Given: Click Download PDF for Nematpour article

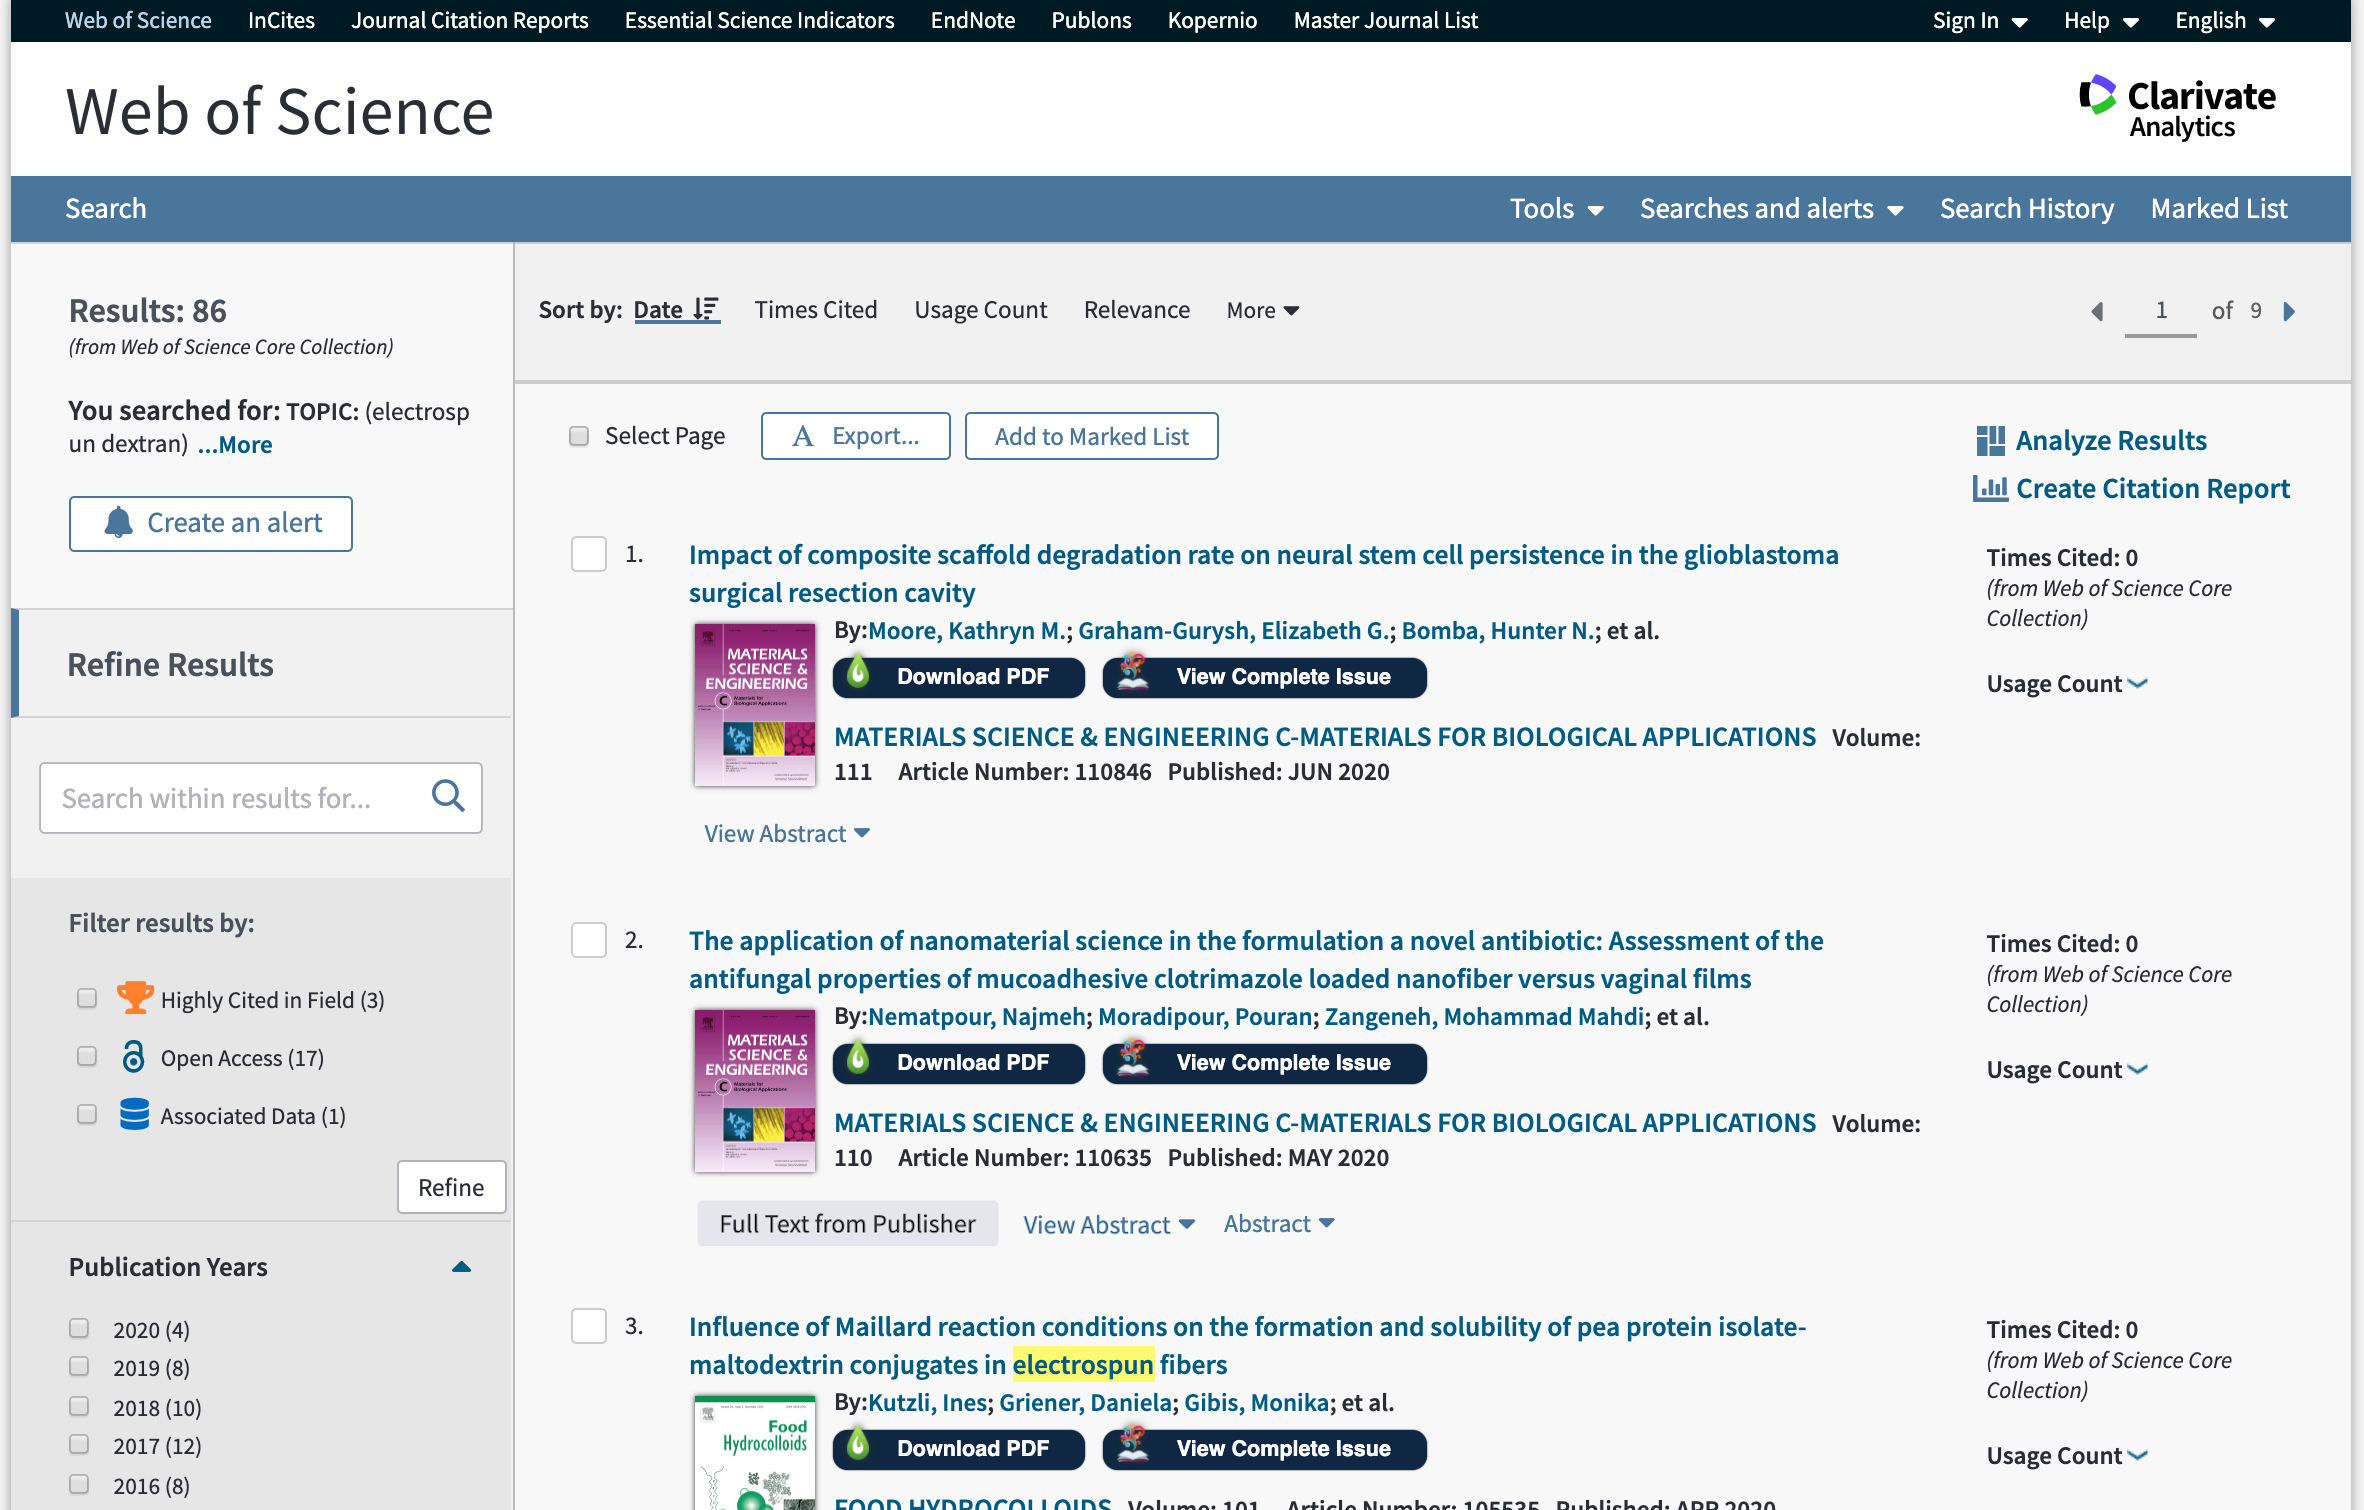Looking at the screenshot, I should click(x=958, y=1063).
